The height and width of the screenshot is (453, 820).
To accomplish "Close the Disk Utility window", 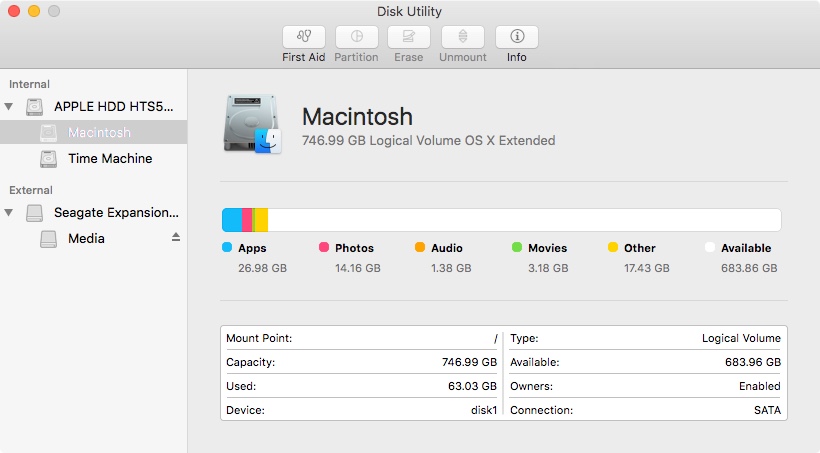I will tap(14, 11).
